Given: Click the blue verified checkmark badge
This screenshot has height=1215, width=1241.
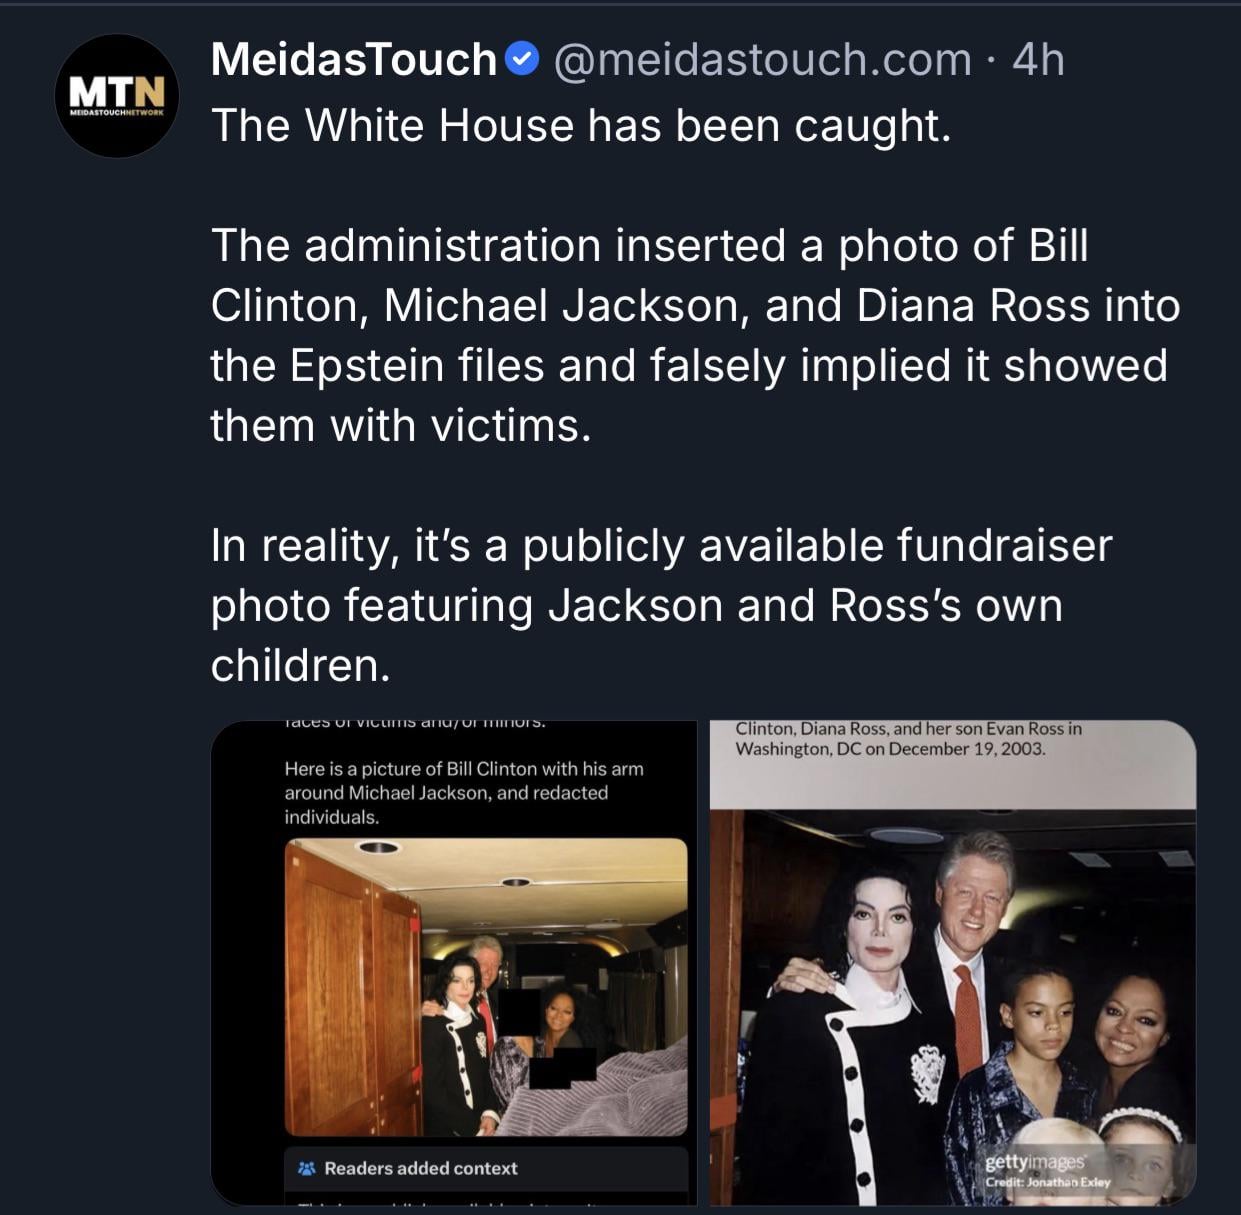Looking at the screenshot, I should click(522, 60).
